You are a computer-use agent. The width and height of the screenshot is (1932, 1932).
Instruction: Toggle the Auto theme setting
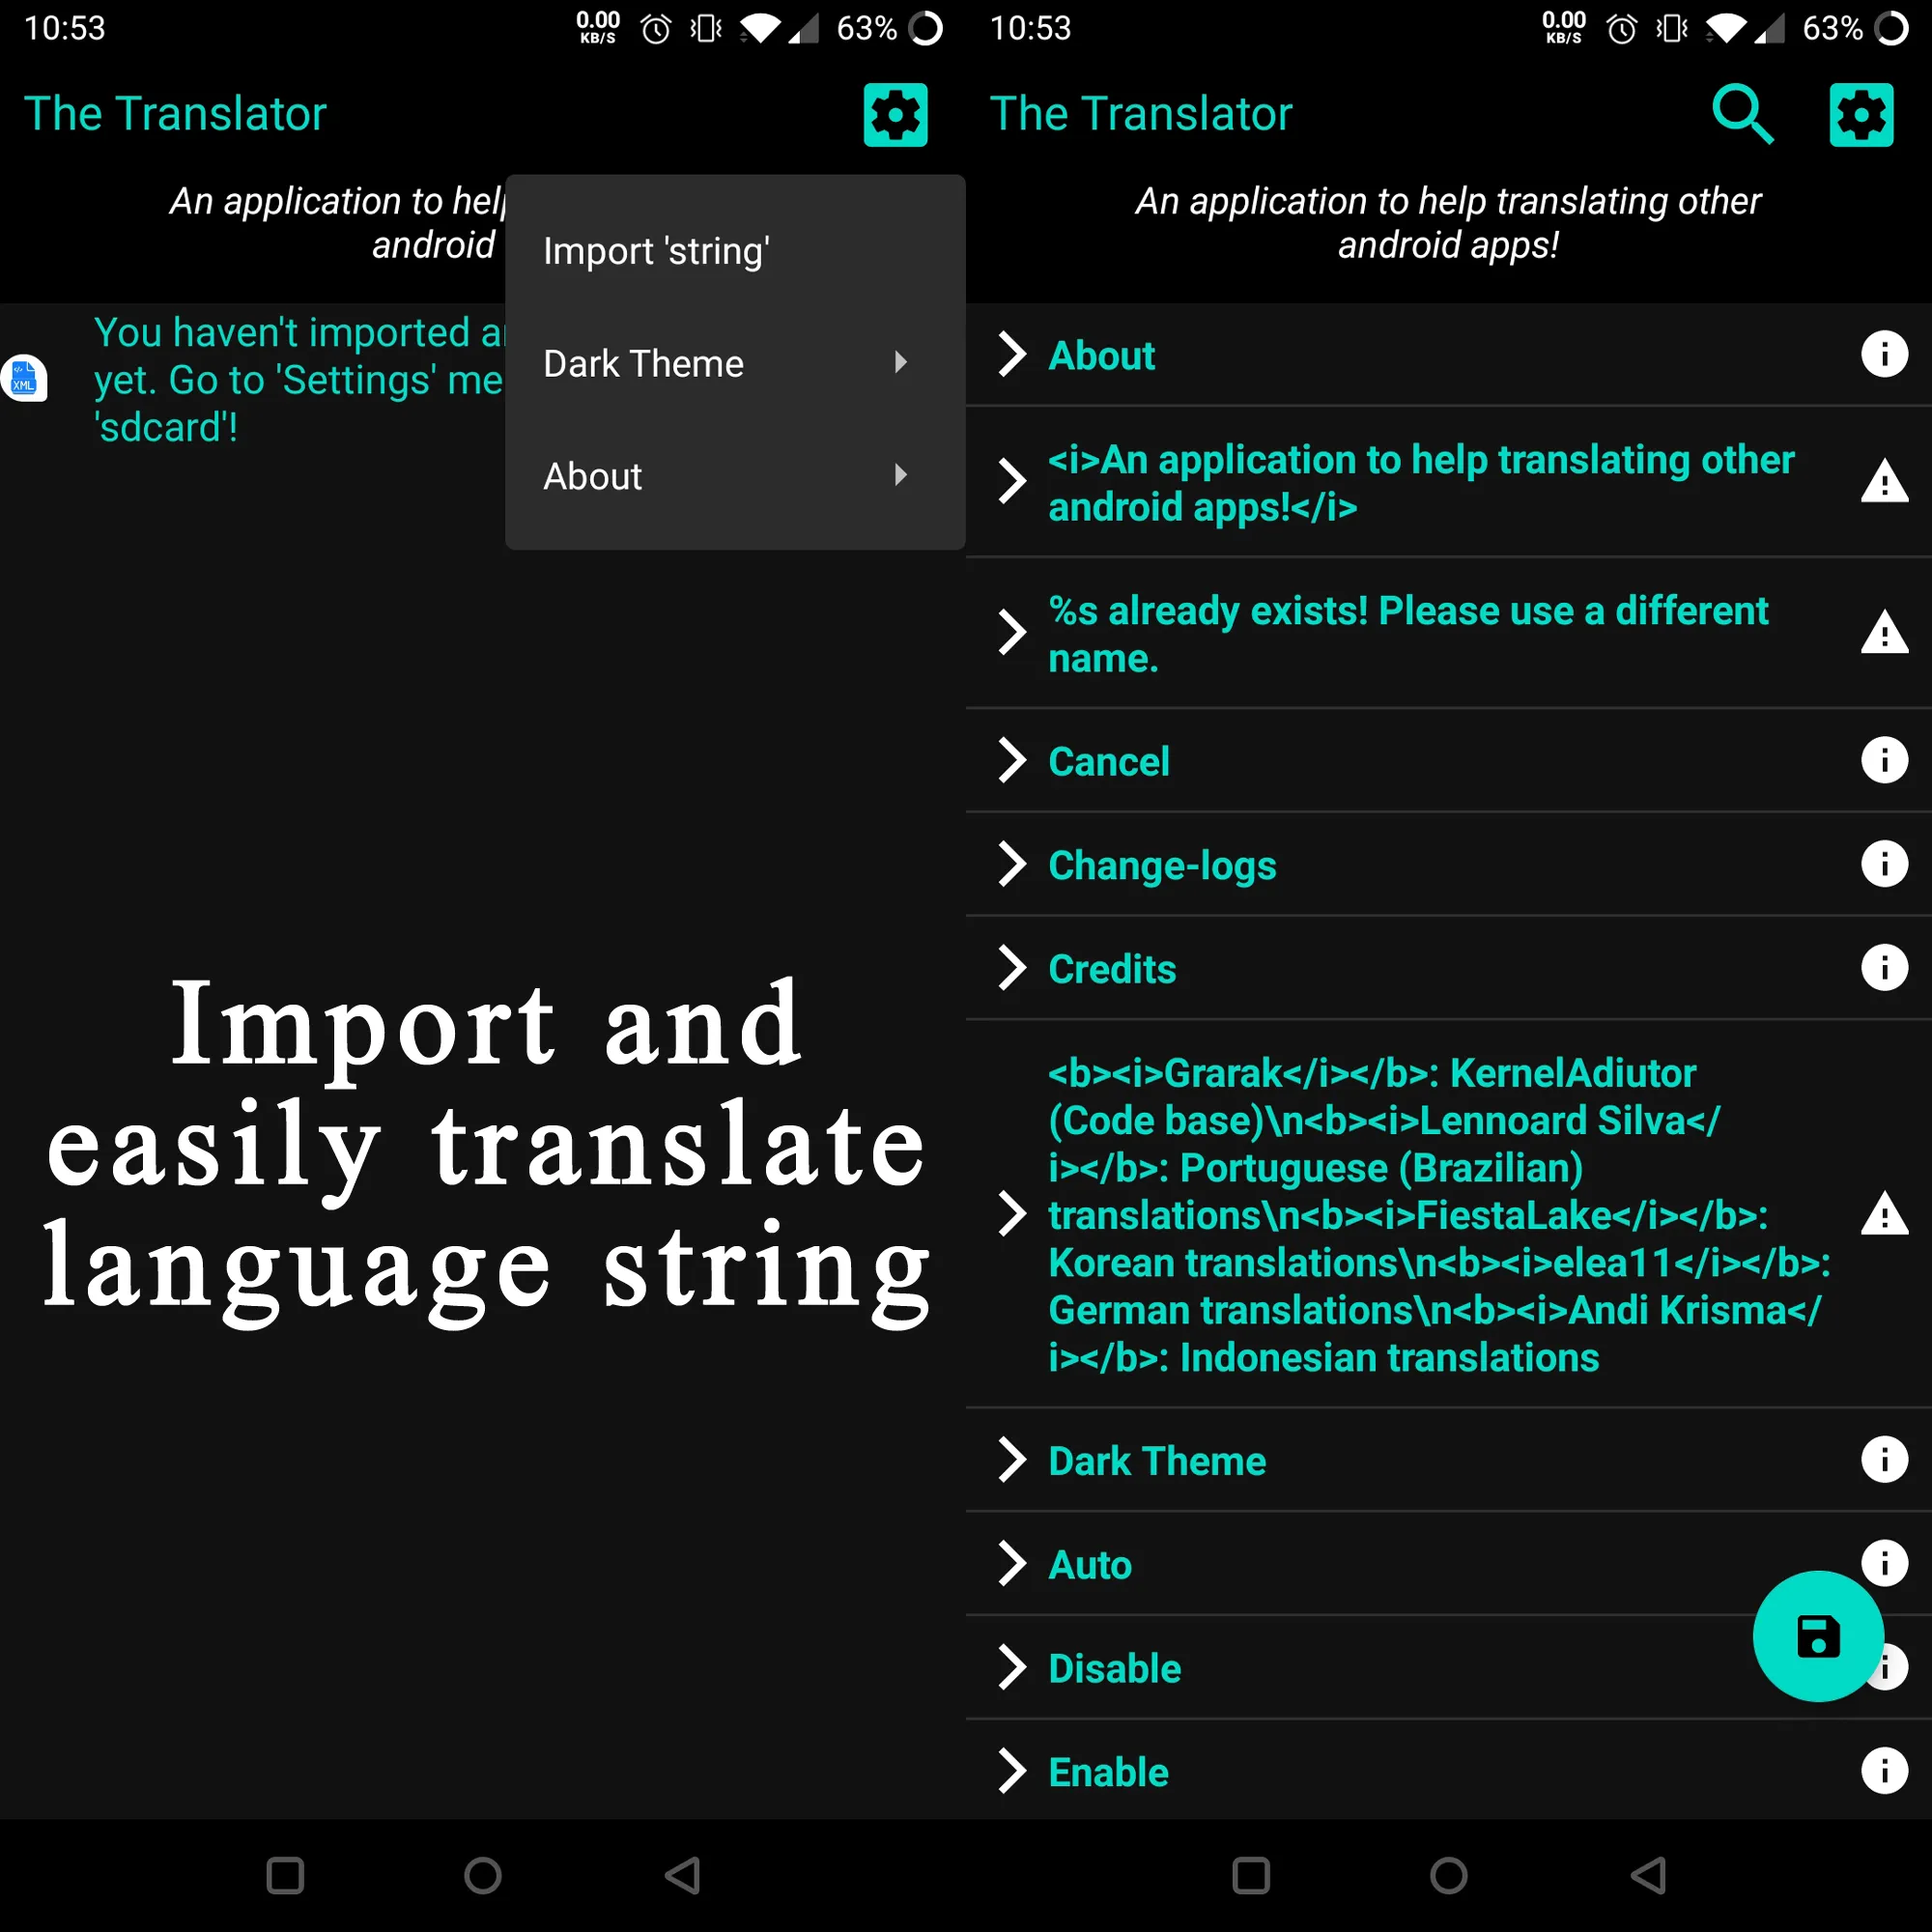pyautogui.click(x=1088, y=1564)
